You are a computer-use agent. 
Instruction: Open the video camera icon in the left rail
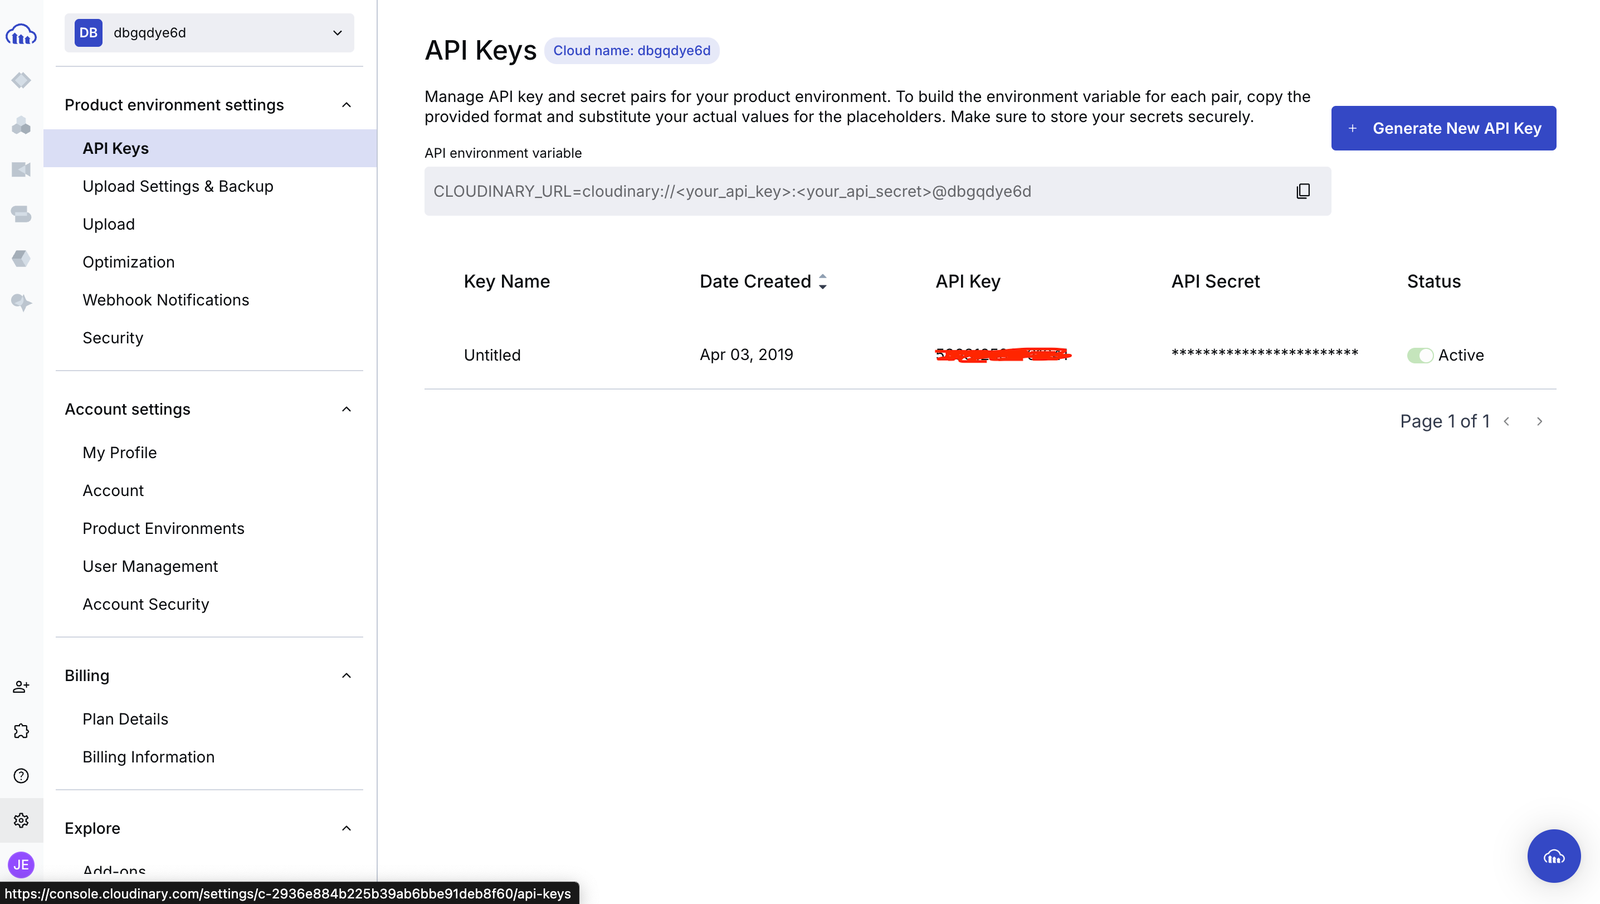point(21,170)
